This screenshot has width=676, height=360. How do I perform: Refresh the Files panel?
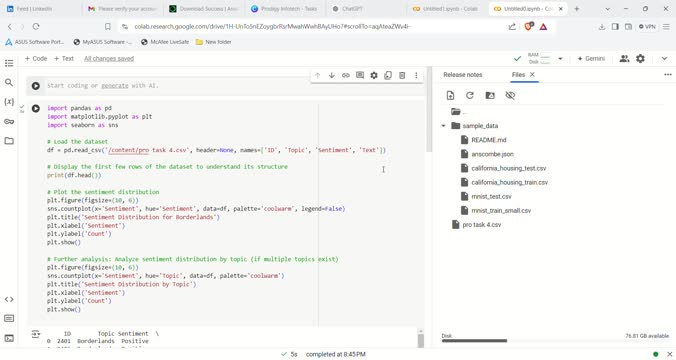470,95
